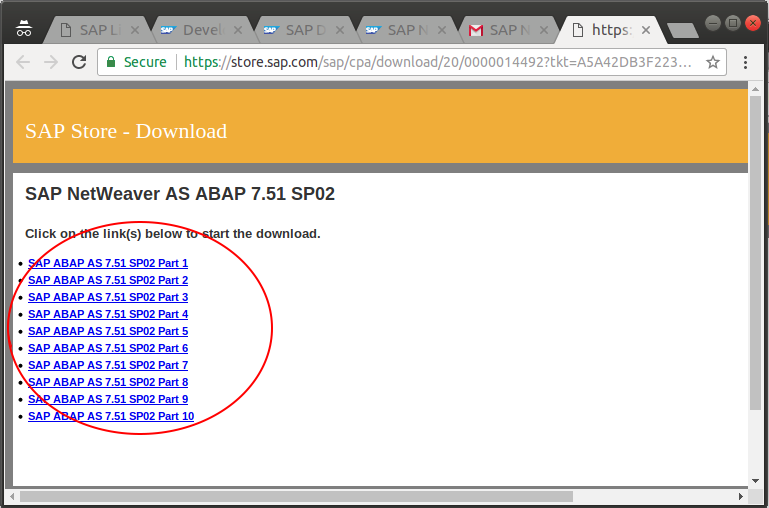Image resolution: width=769 pixels, height=508 pixels.
Task: Download SAP ABAP AS 7.51 SP02 Part 9
Action: coord(108,399)
